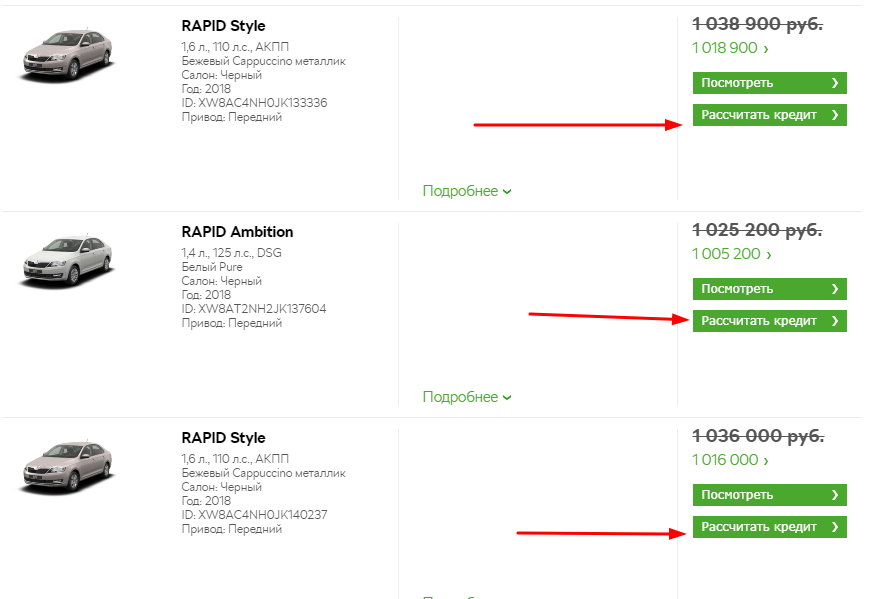The width and height of the screenshot is (884, 599).
Task: Select old price 1 038 900 руб.
Action: tap(757, 24)
